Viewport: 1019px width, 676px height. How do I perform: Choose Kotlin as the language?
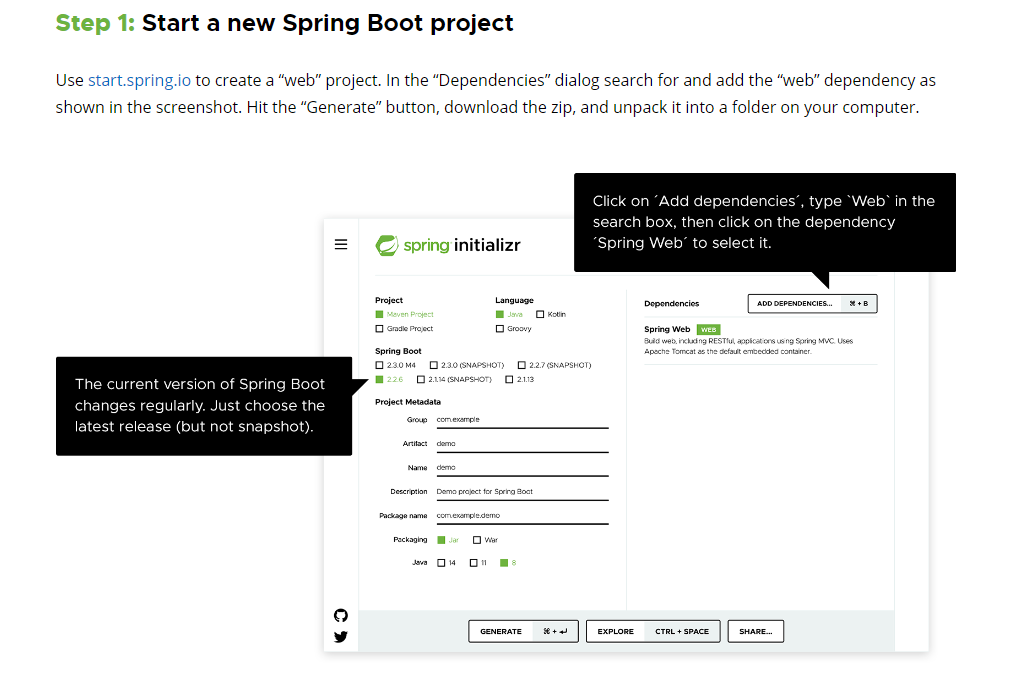tap(550, 315)
